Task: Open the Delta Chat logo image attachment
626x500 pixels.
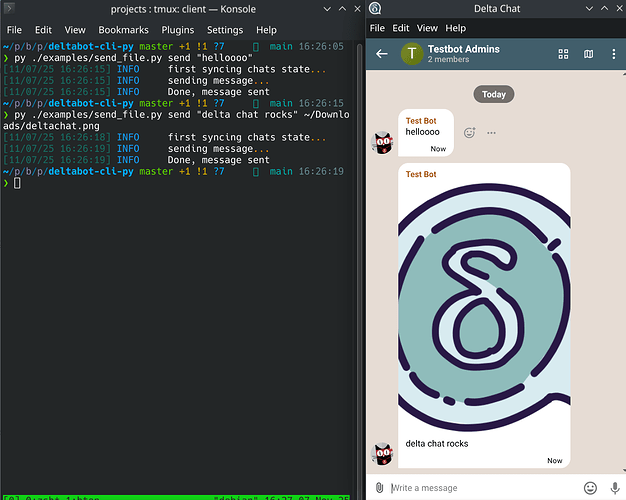Action: coord(483,307)
